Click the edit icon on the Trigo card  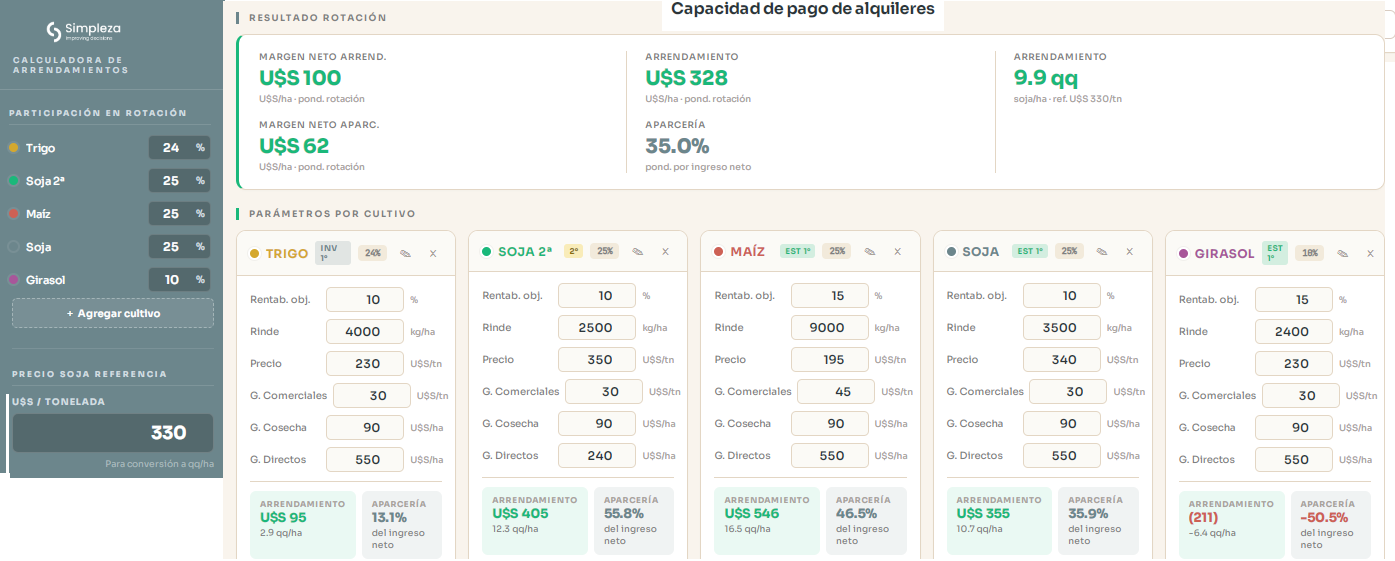pos(405,253)
